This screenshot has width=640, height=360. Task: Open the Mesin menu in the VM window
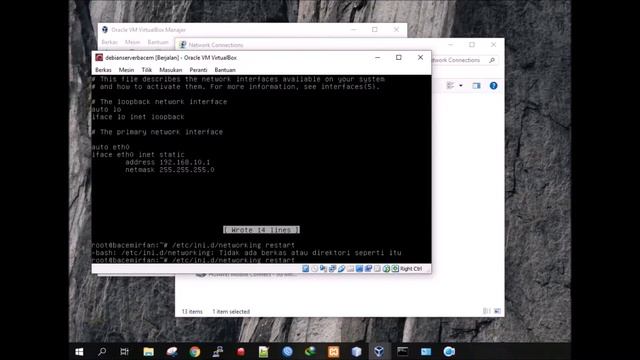[126, 70]
